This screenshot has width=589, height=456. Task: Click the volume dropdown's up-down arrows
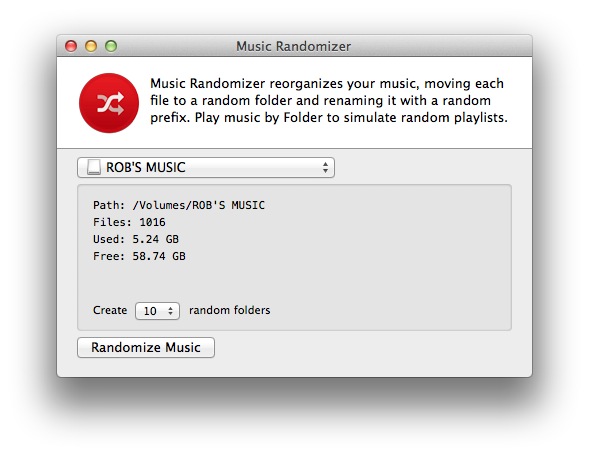click(x=325, y=168)
